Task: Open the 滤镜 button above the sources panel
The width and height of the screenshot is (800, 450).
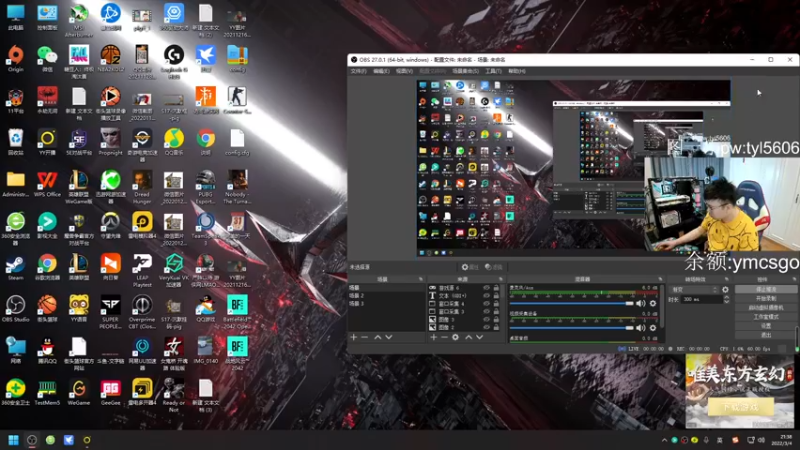Action: point(494,267)
